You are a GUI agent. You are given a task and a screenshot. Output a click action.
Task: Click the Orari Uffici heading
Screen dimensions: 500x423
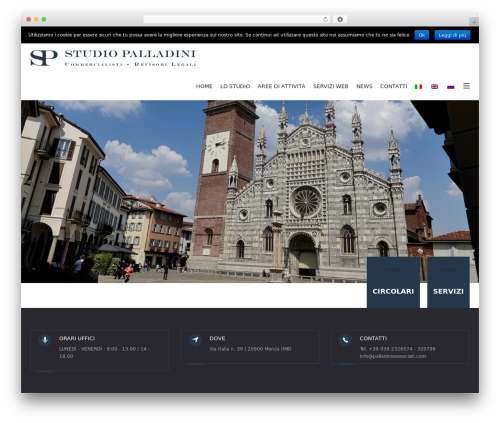pos(77,338)
